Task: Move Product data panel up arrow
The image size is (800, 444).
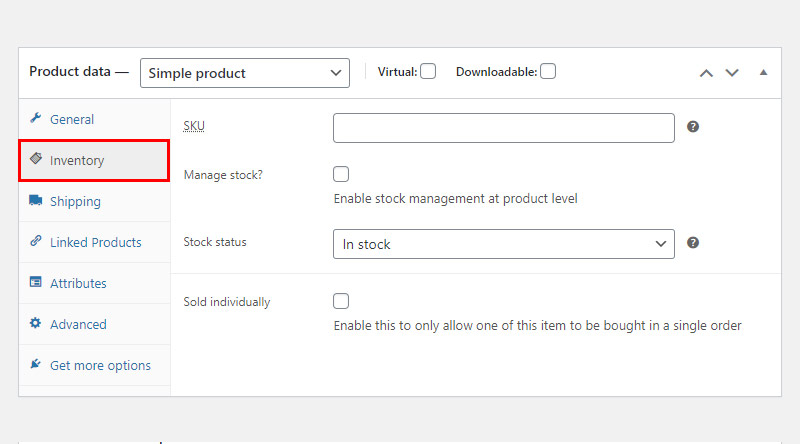Action: click(706, 73)
